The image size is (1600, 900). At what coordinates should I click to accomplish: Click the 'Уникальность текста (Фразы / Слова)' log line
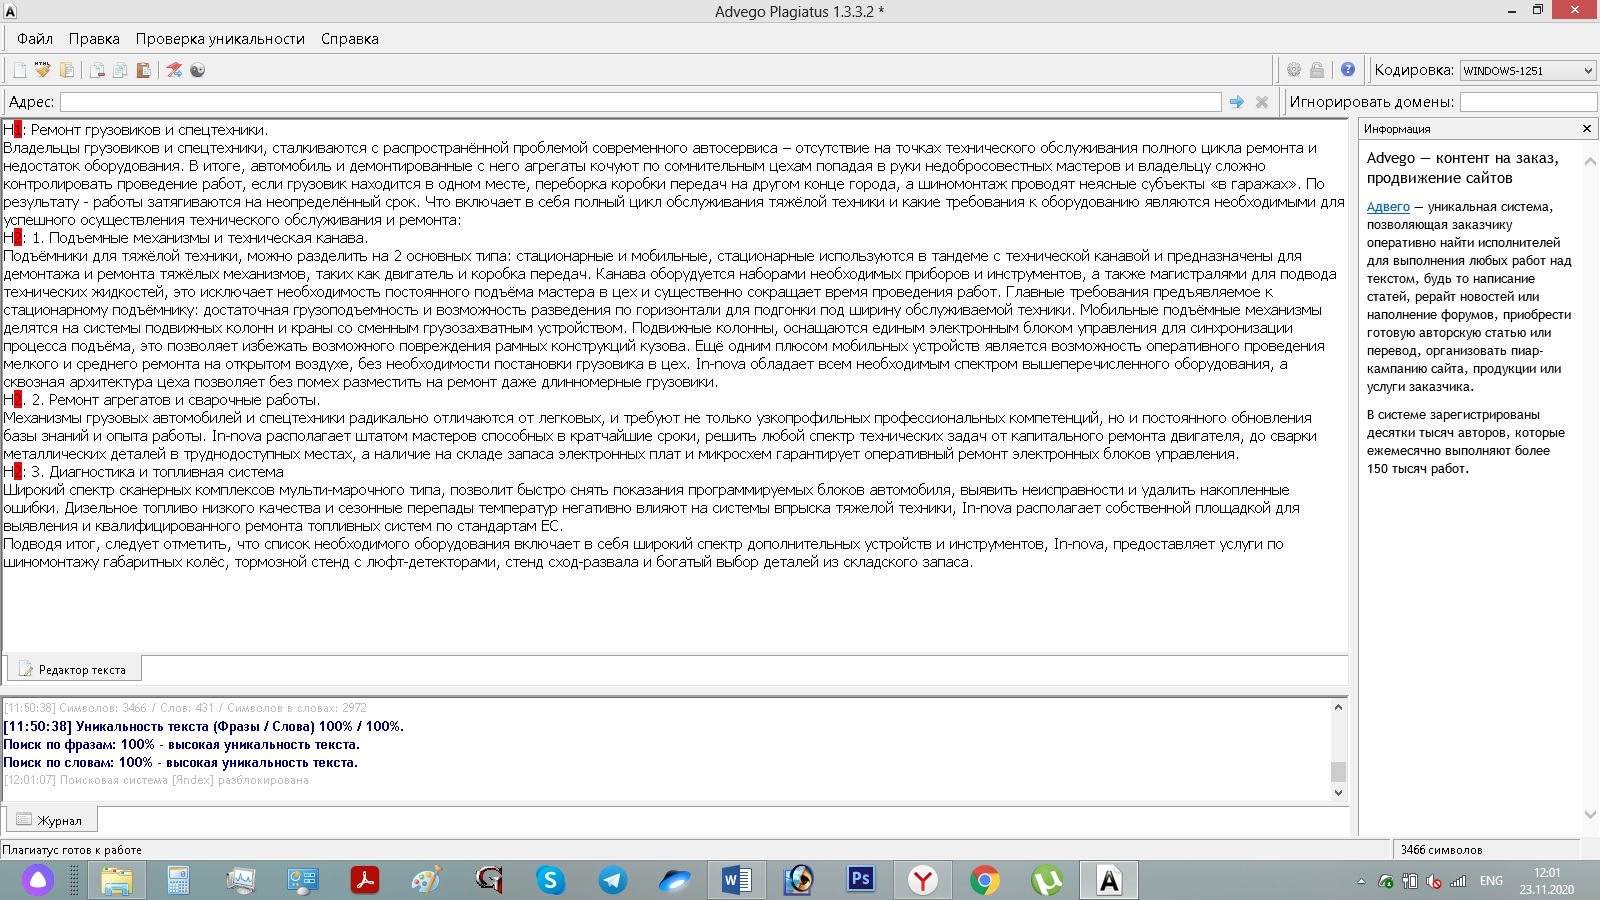coord(203,726)
